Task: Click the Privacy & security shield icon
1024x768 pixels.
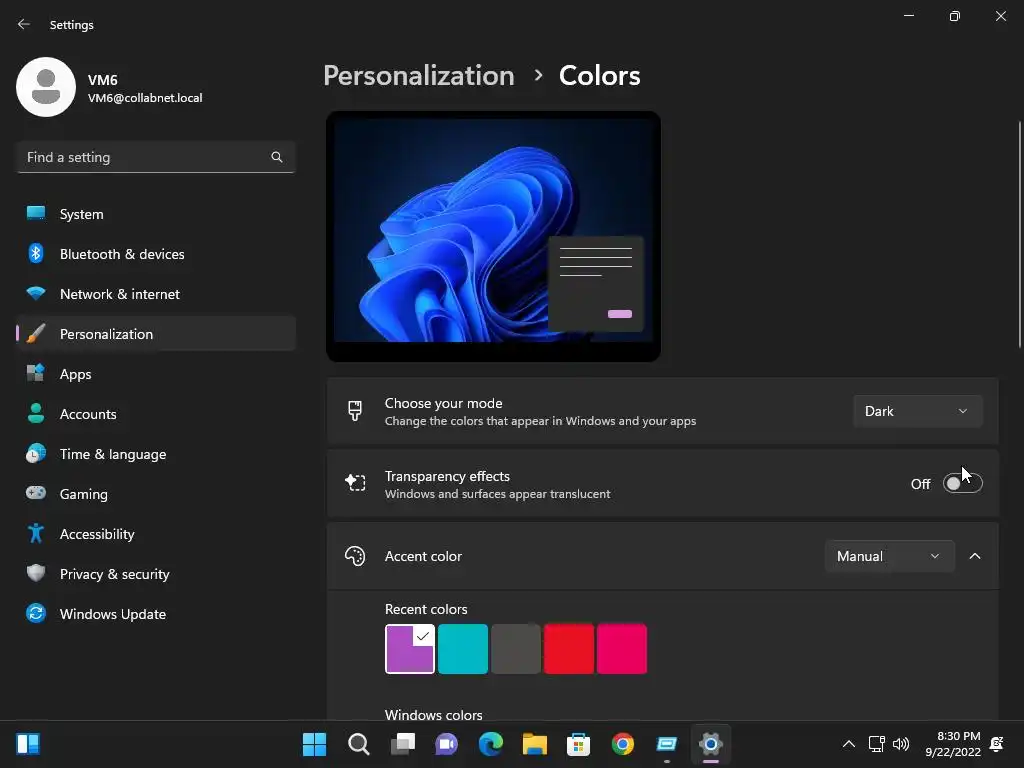Action: 36,573
